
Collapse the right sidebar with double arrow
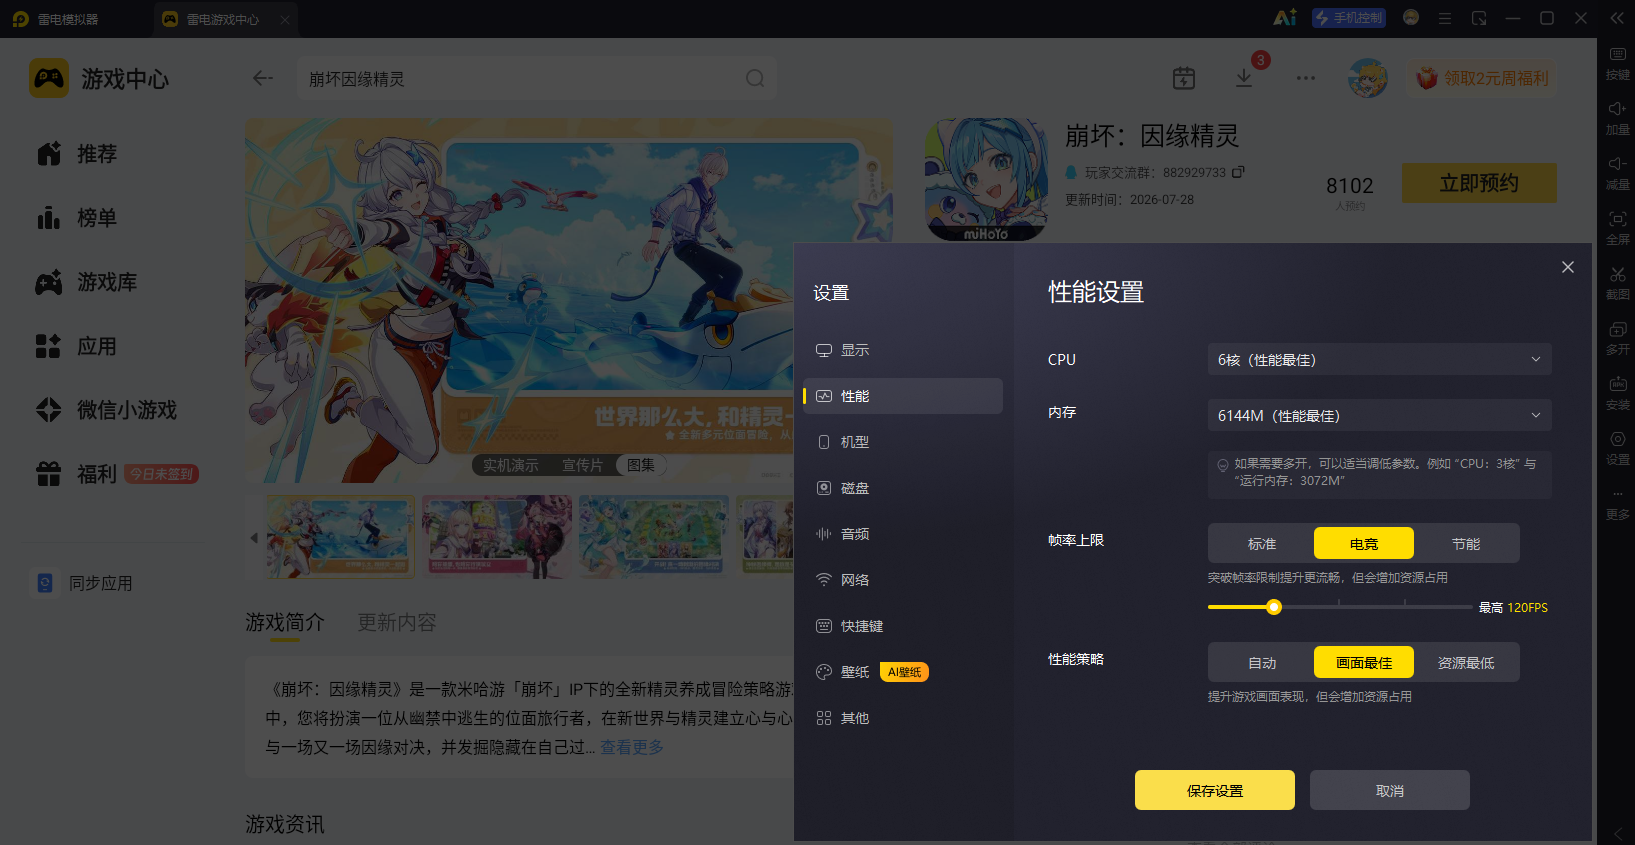click(1617, 18)
